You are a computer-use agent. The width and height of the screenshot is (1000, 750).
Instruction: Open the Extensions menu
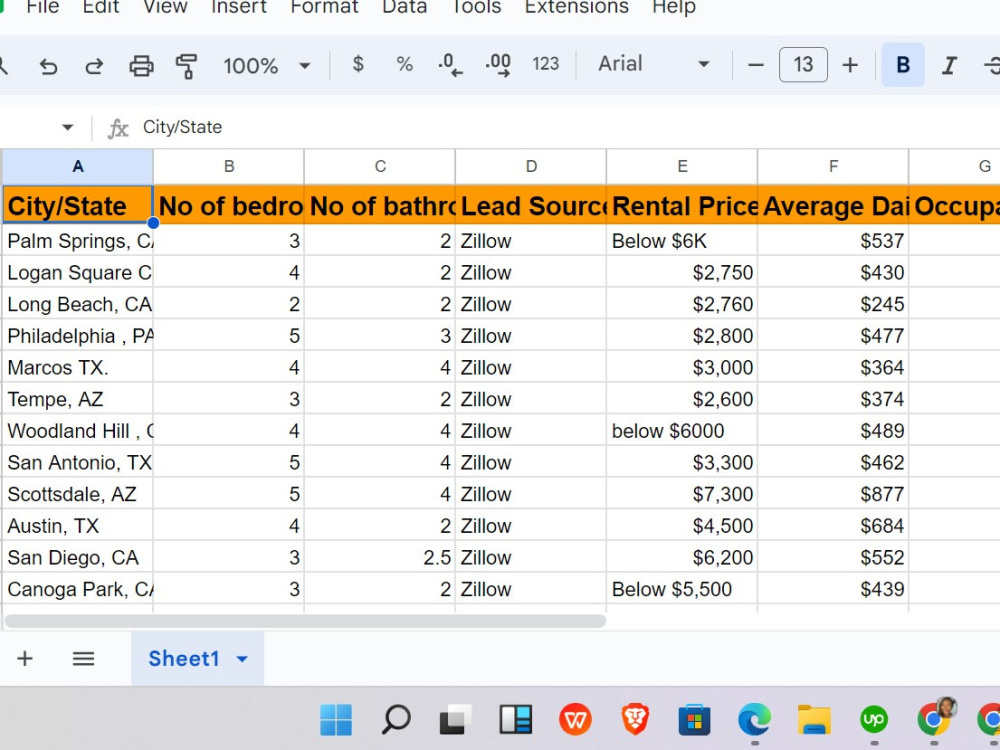(577, 7)
